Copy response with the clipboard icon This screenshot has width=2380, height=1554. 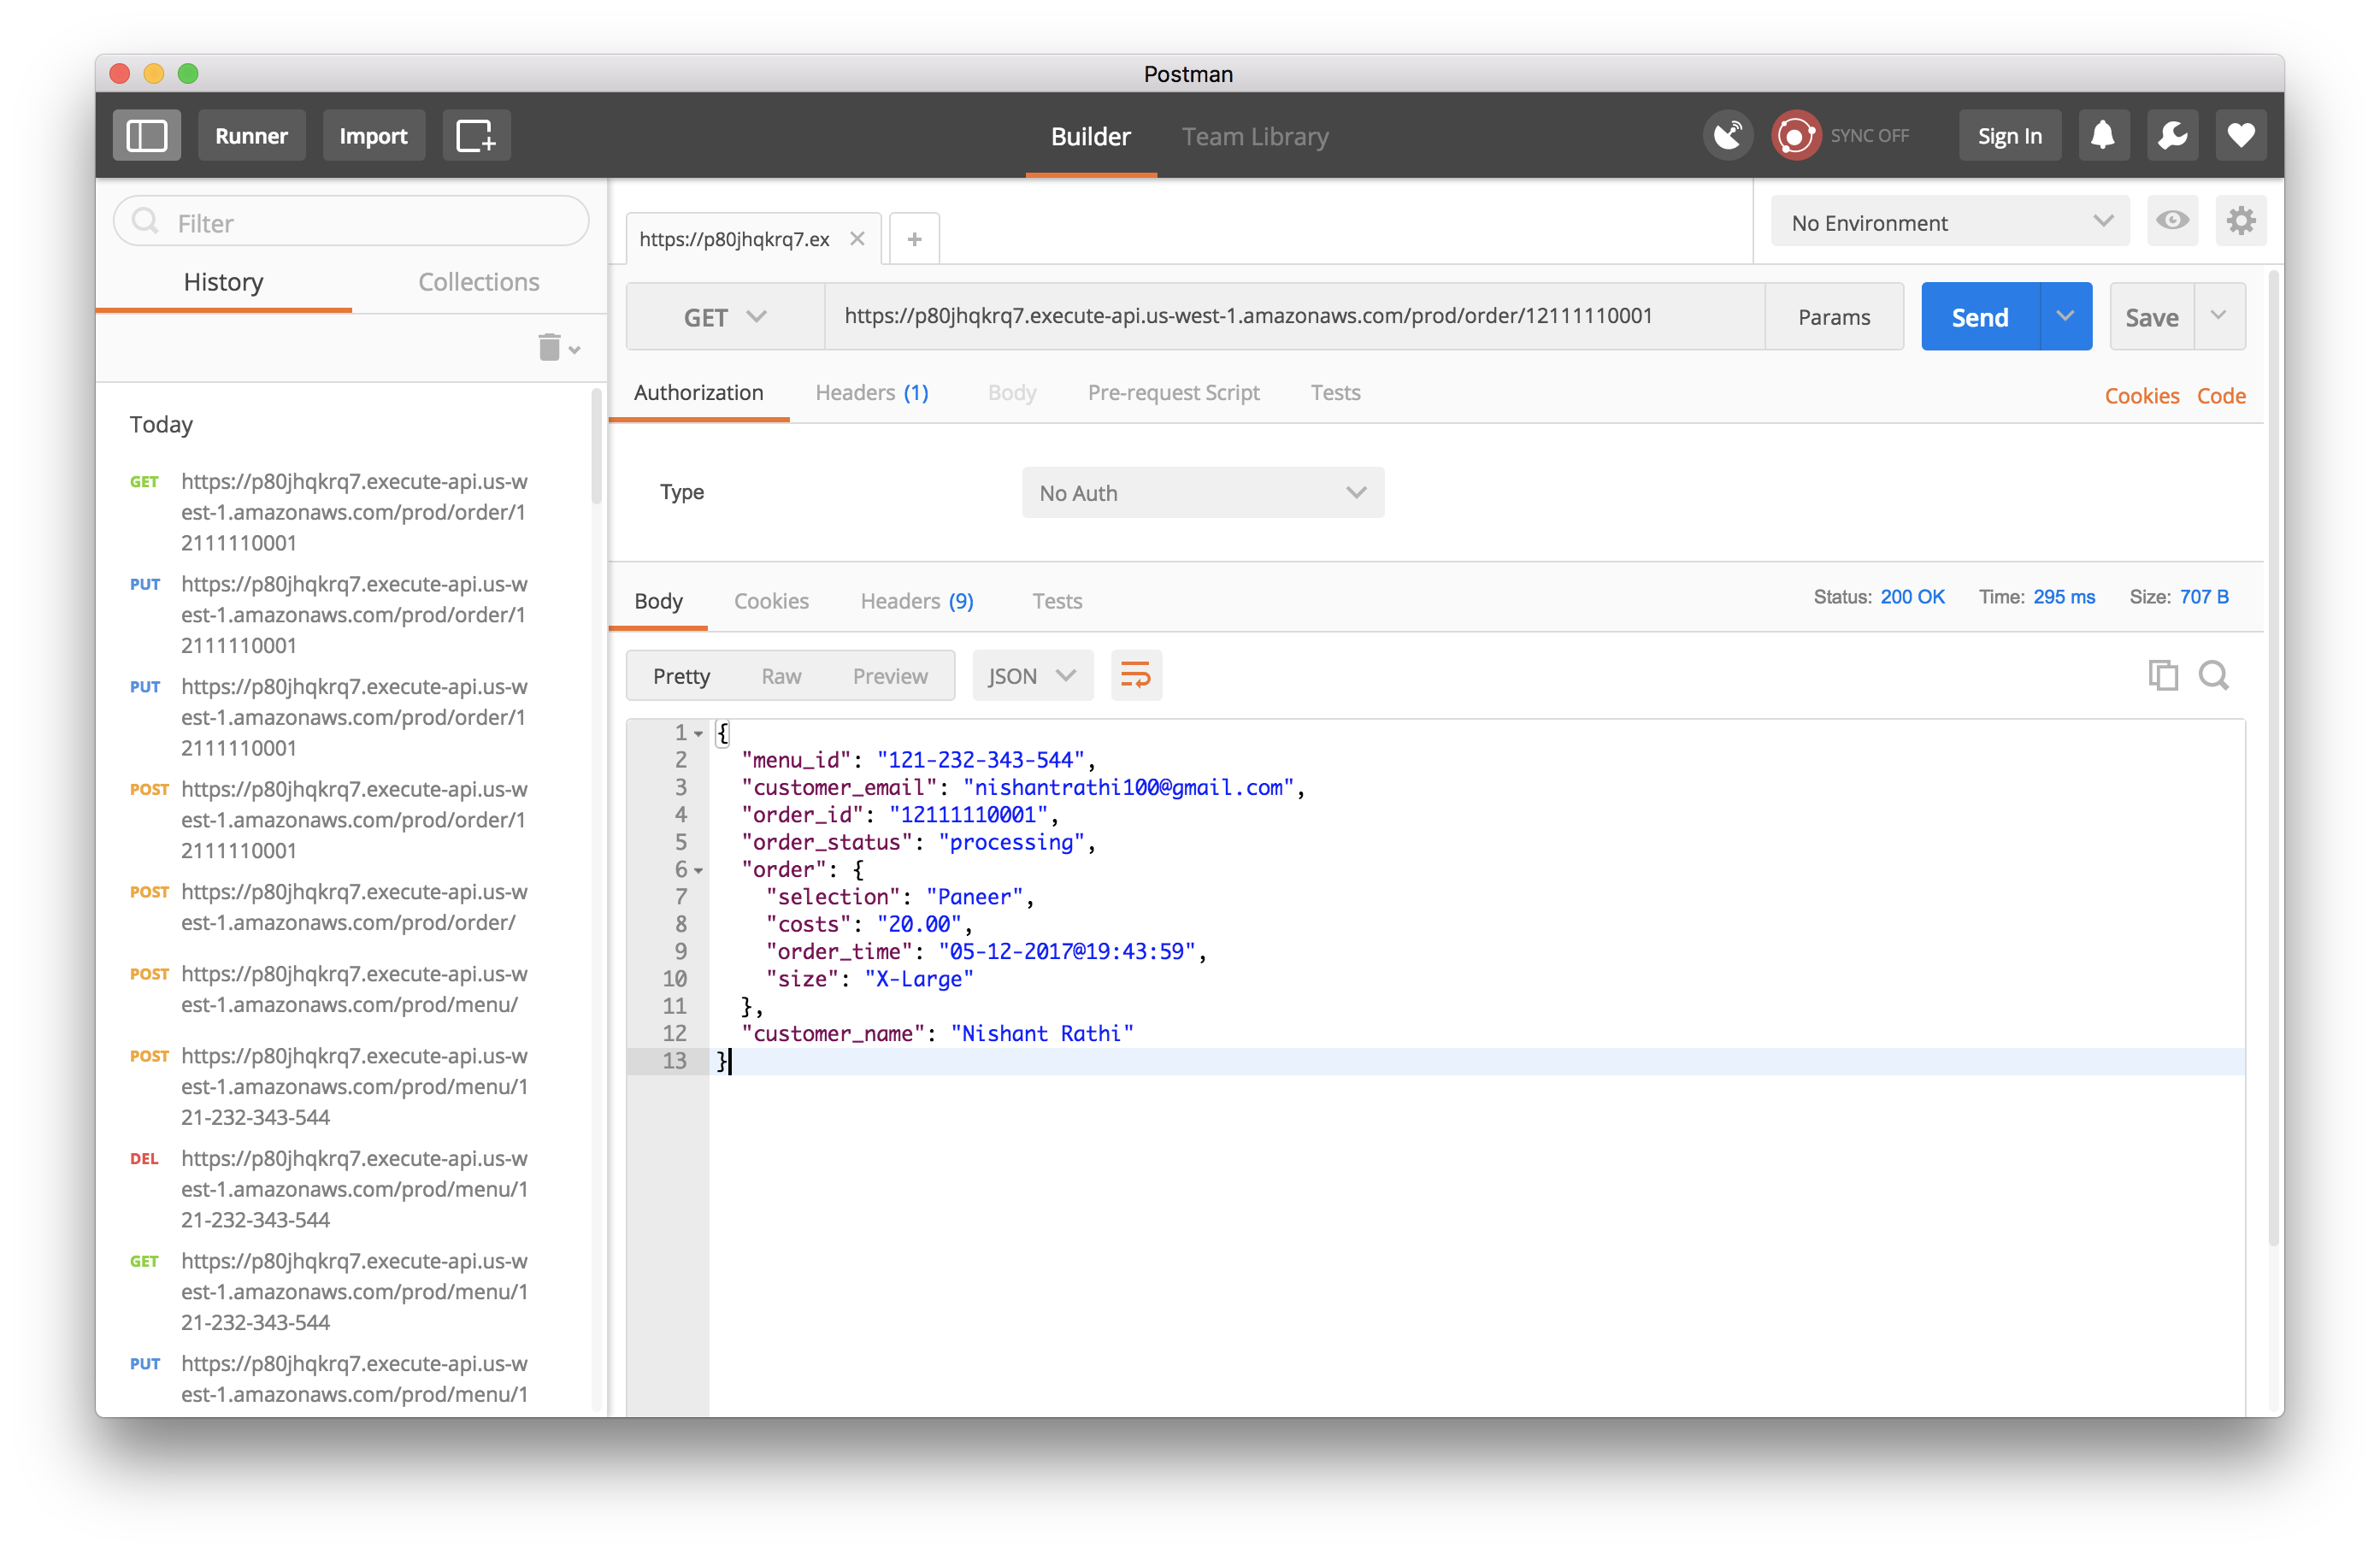point(2162,675)
